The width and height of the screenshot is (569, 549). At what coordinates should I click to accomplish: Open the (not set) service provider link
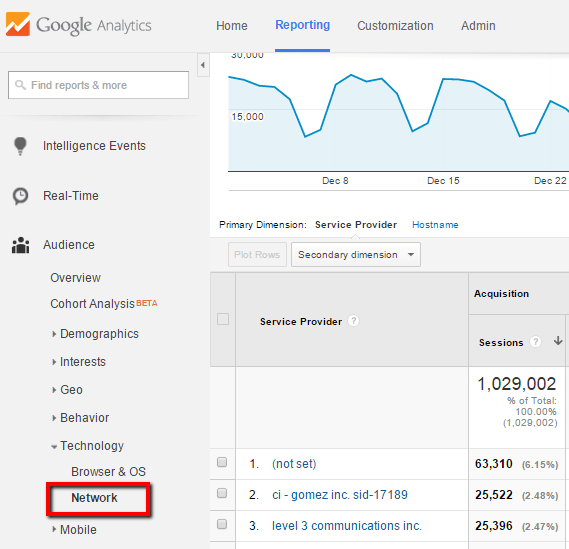[294, 464]
